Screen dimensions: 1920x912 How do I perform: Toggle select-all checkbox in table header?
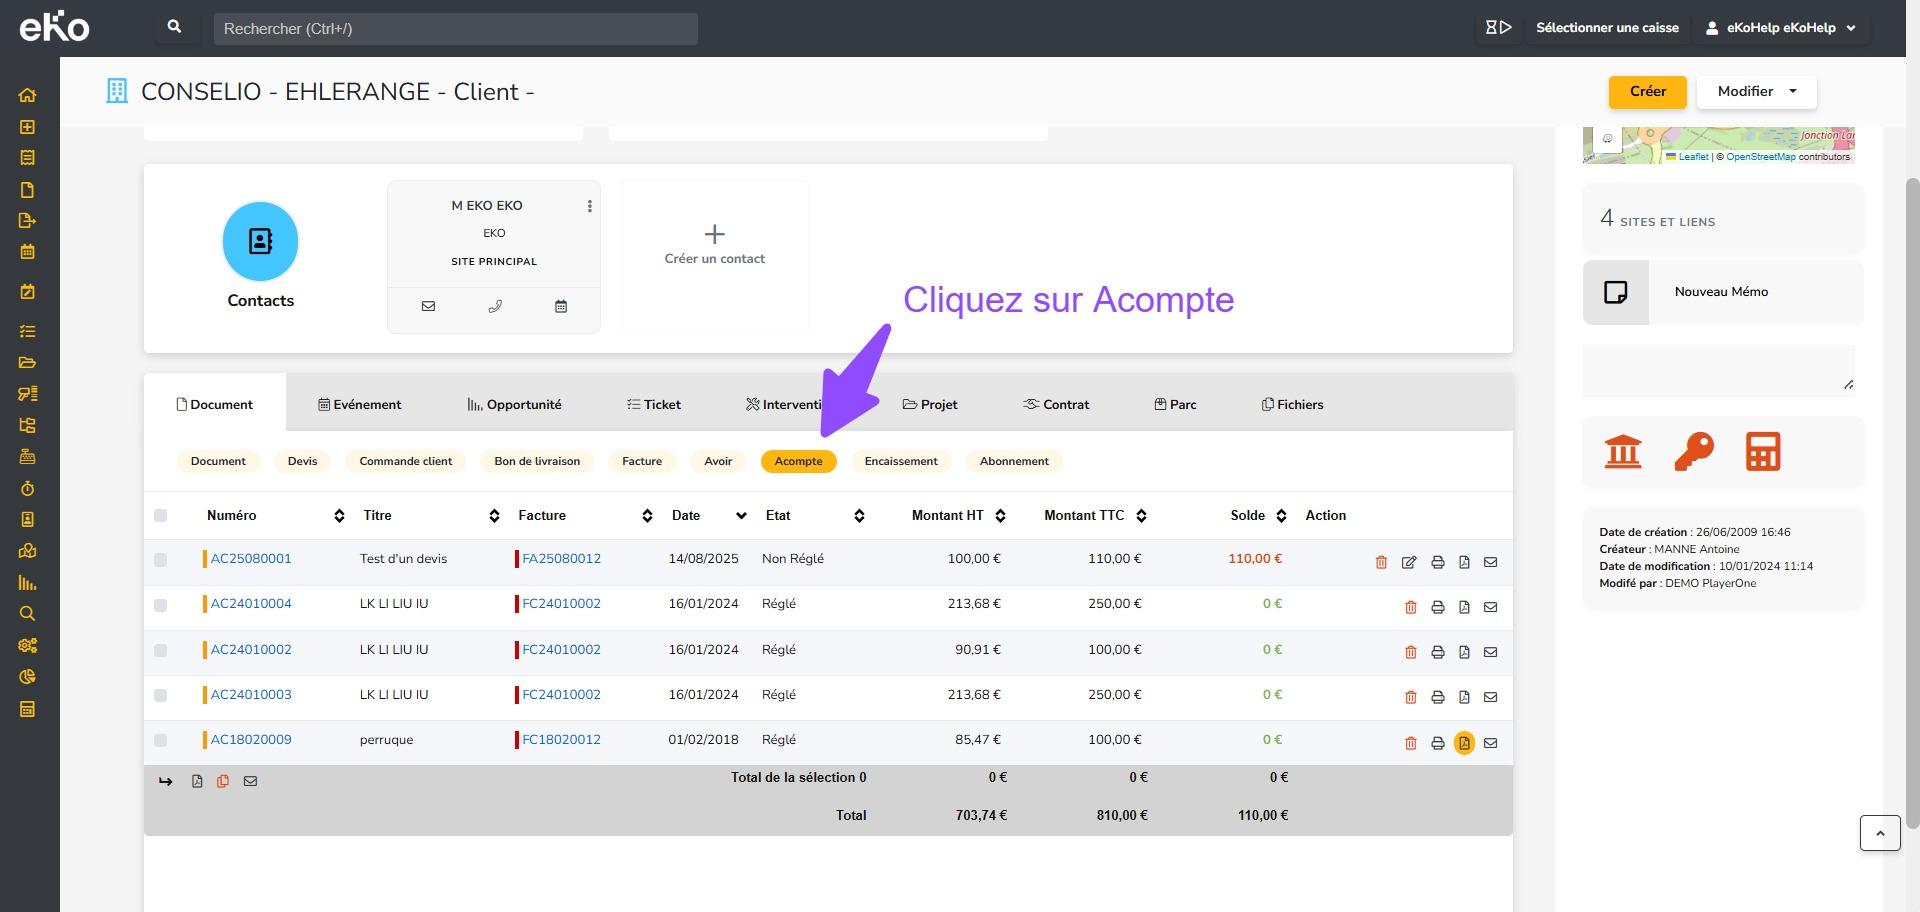coord(160,516)
